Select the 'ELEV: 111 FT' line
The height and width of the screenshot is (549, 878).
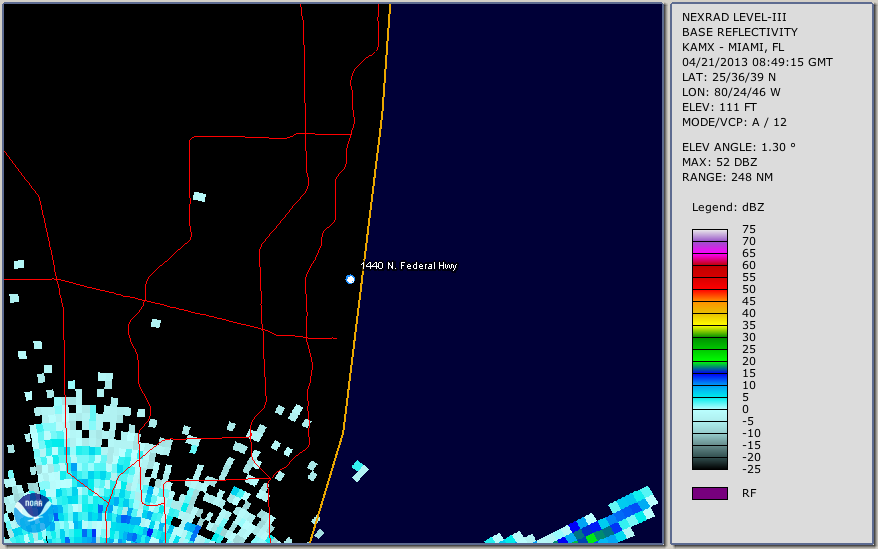(719, 107)
